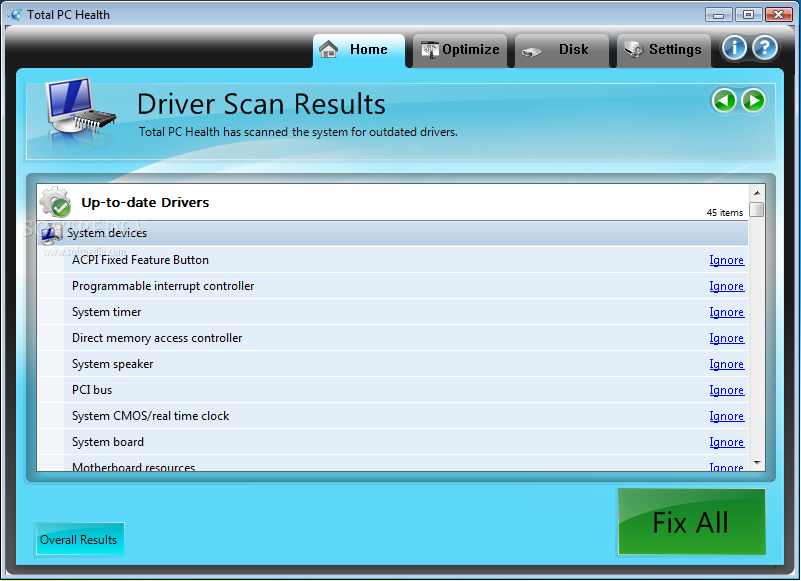
Task: Select the System CMOS/real time clock row
Action: click(393, 416)
